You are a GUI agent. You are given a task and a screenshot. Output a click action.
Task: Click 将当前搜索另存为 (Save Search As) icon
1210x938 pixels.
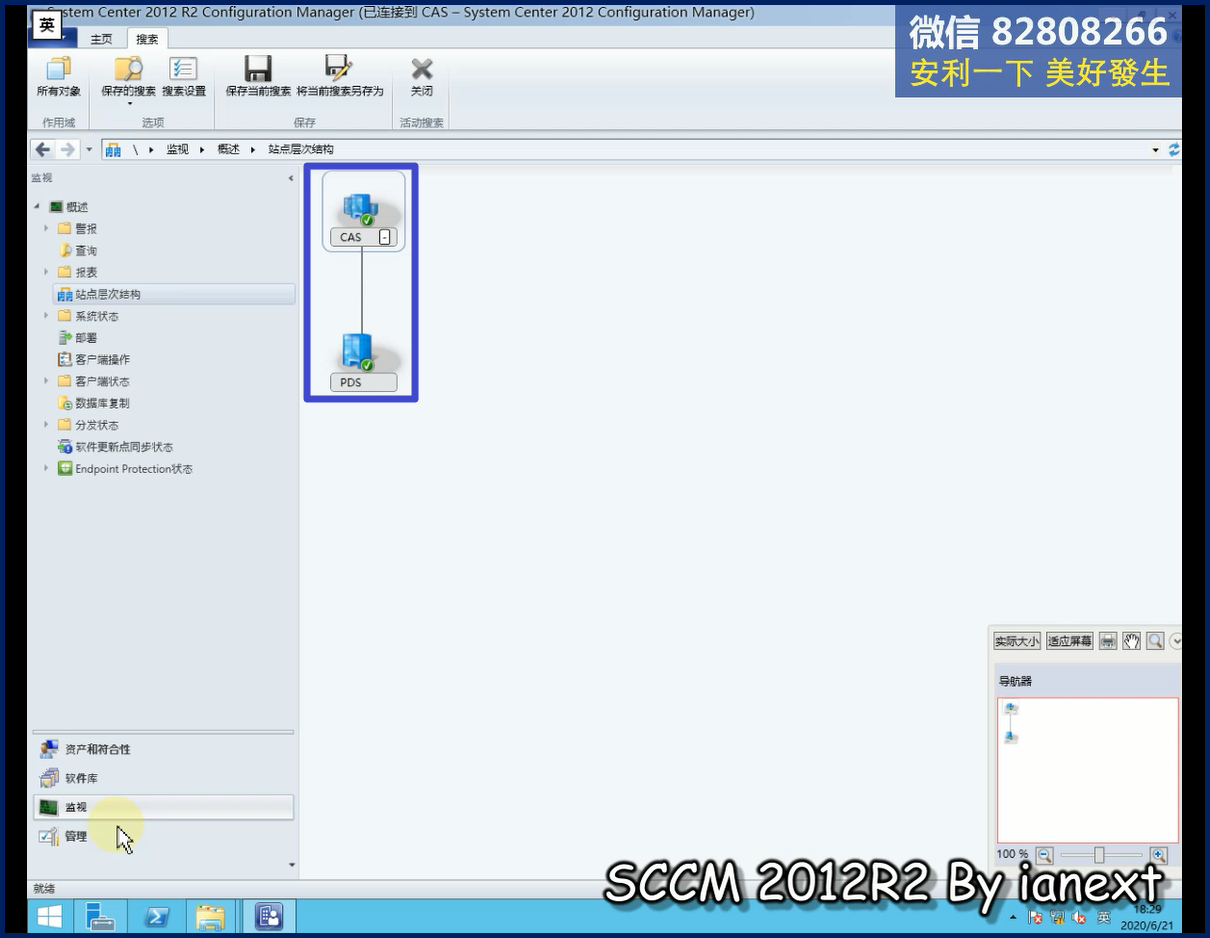(x=339, y=69)
